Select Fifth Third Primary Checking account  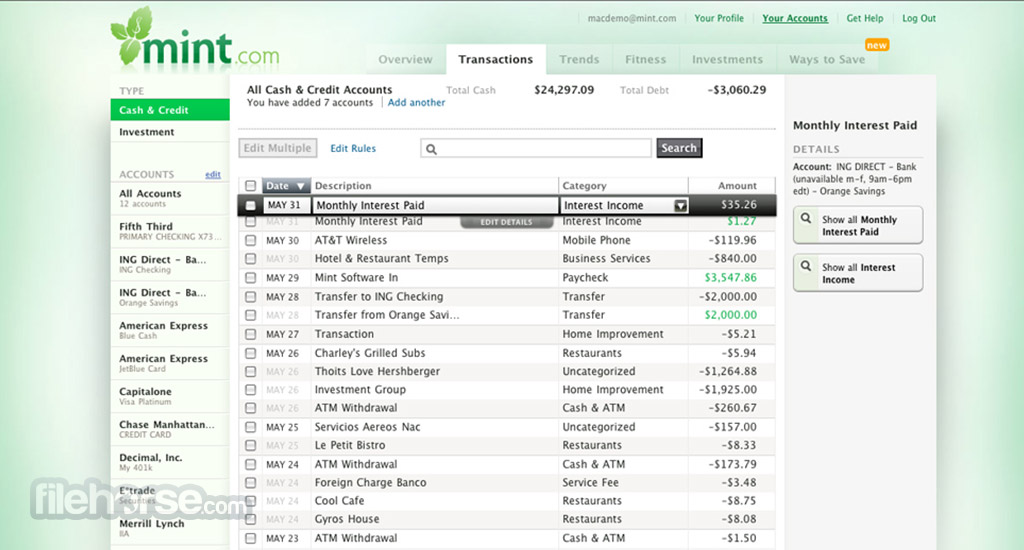click(170, 231)
